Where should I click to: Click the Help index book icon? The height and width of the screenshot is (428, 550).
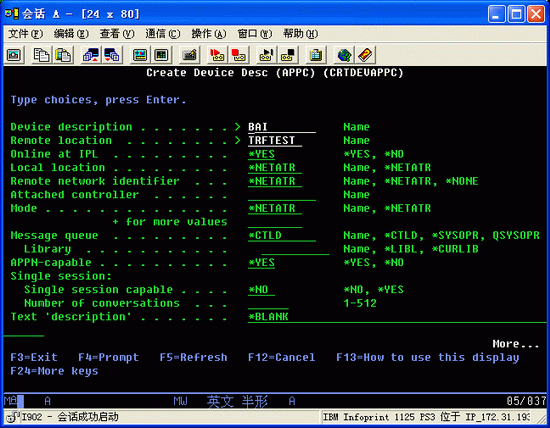pos(365,55)
